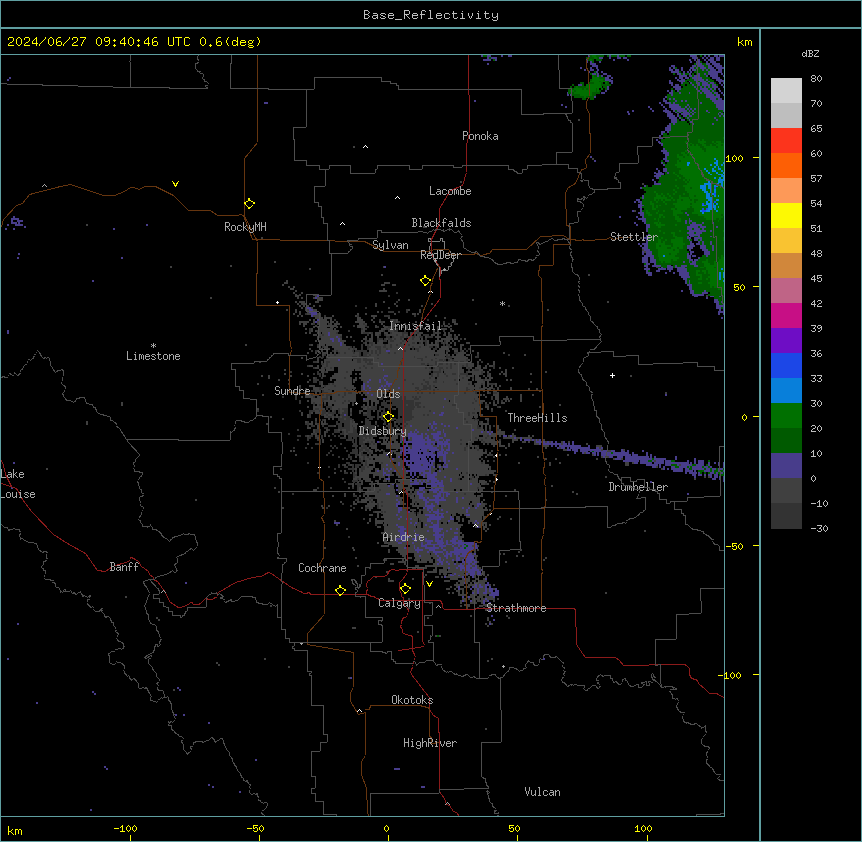Click the Olds city label
The width and height of the screenshot is (862, 842).
[x=388, y=394]
